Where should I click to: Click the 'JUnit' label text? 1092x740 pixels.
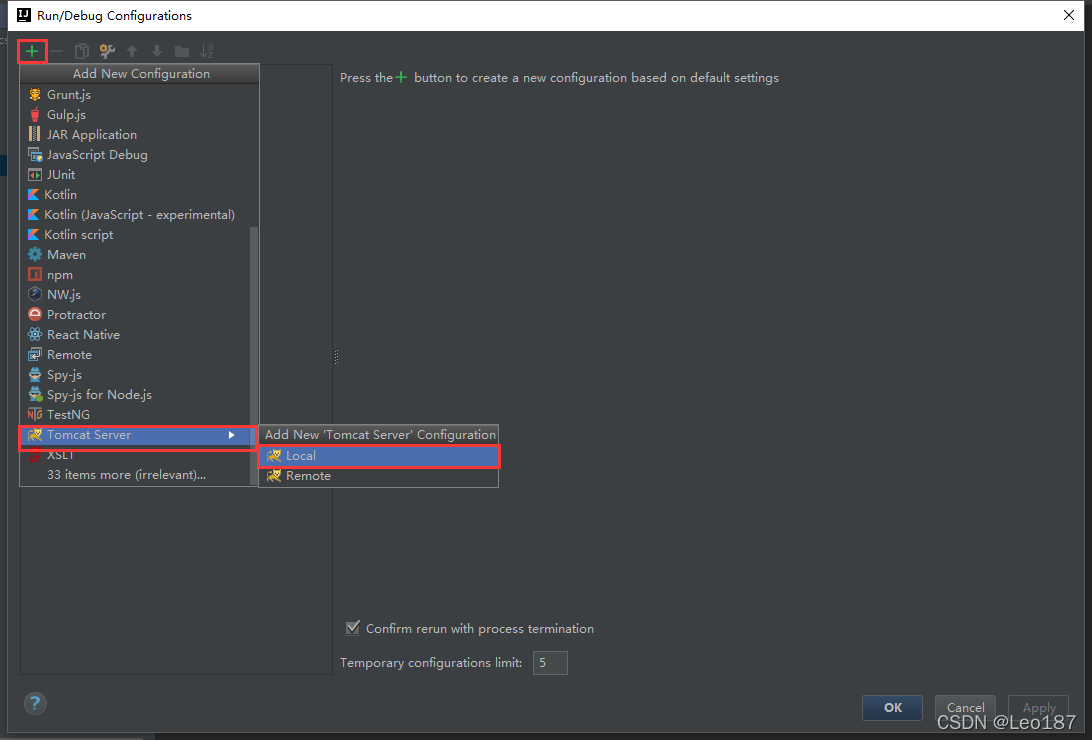(61, 175)
